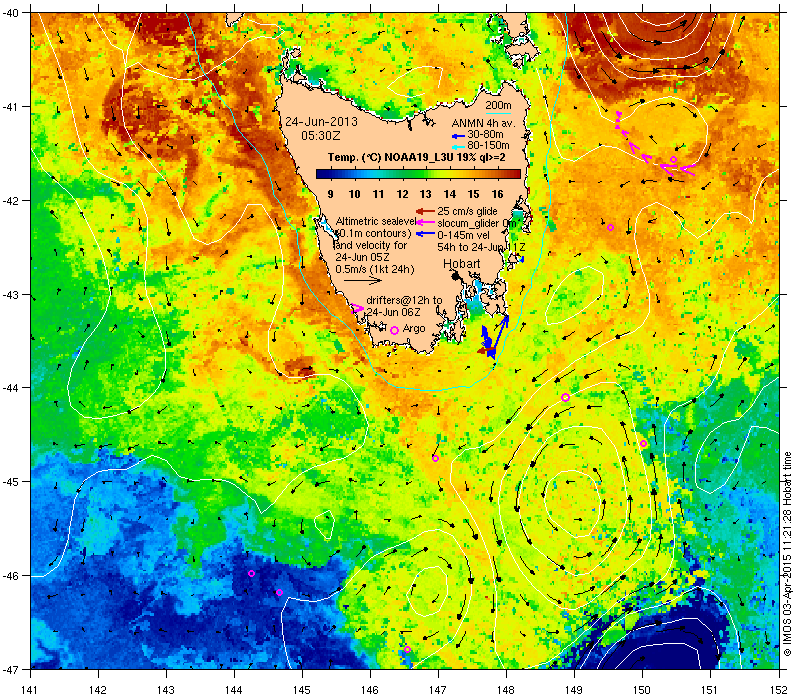
Task: Click the 24-Jun 06Z text
Action: point(394,312)
